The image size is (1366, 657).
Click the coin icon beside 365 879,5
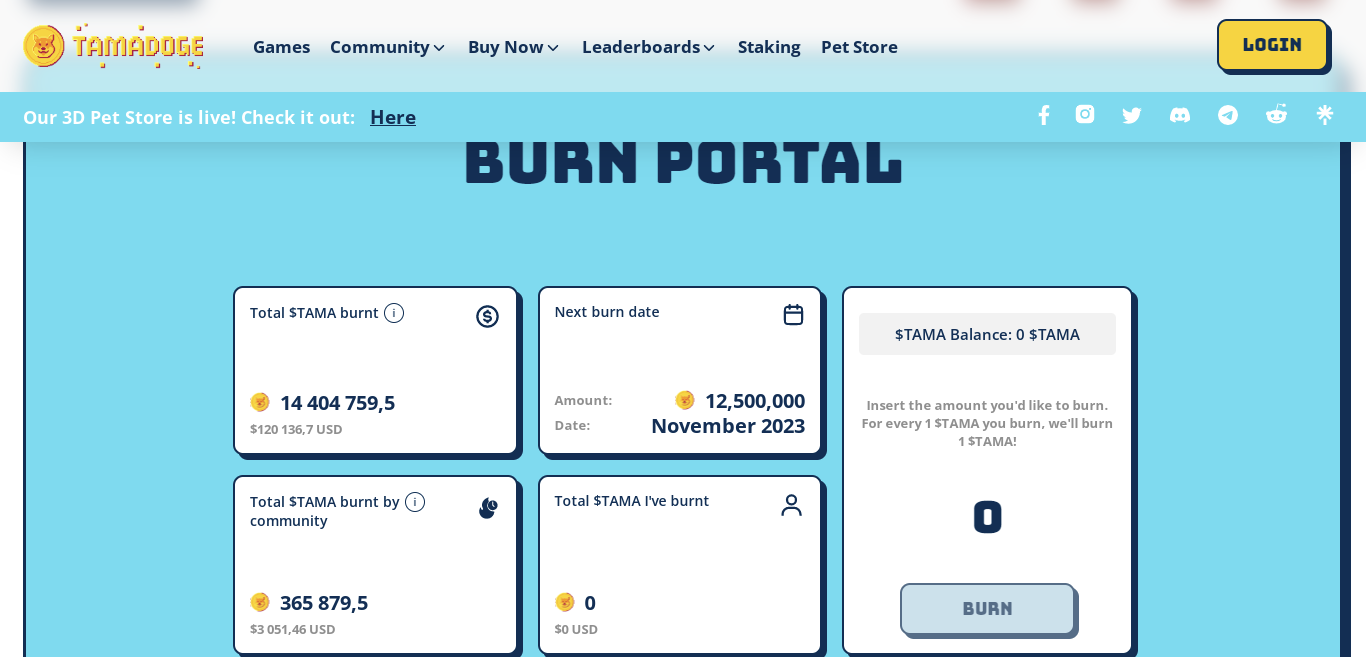(260, 602)
